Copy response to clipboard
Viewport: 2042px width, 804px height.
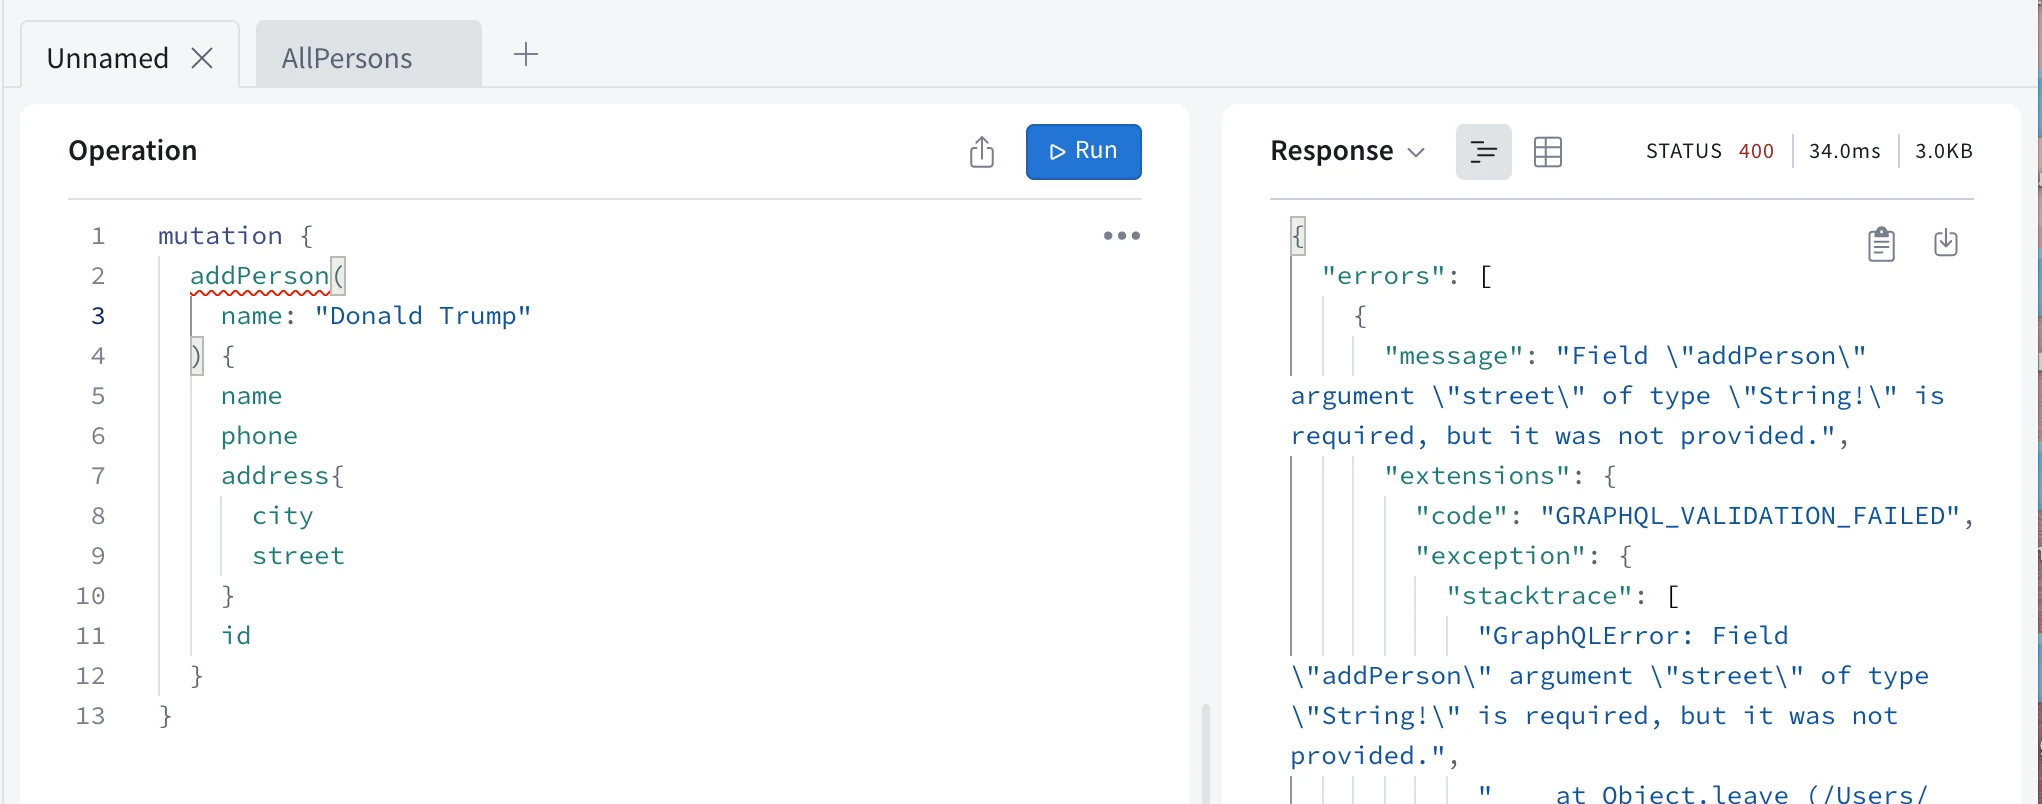[1881, 243]
